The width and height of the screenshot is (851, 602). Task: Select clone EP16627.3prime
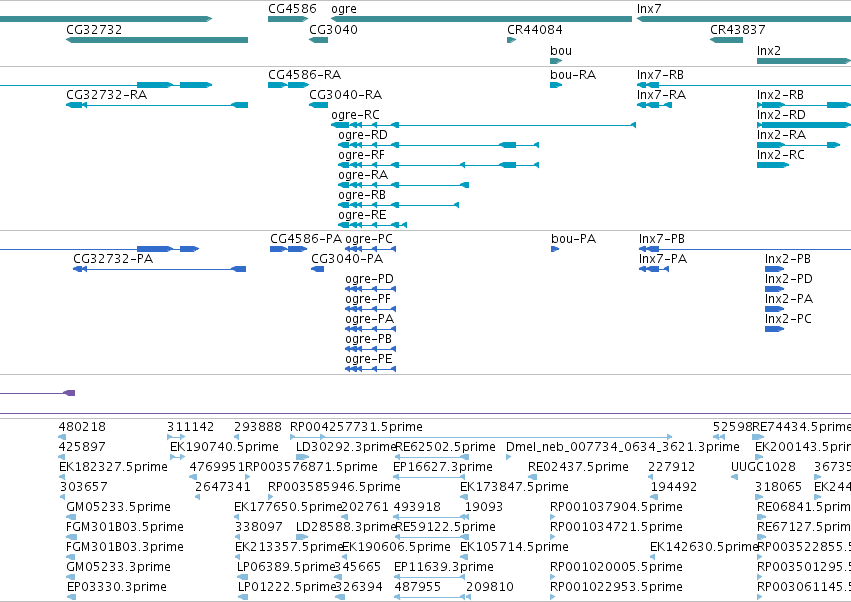click(443, 467)
